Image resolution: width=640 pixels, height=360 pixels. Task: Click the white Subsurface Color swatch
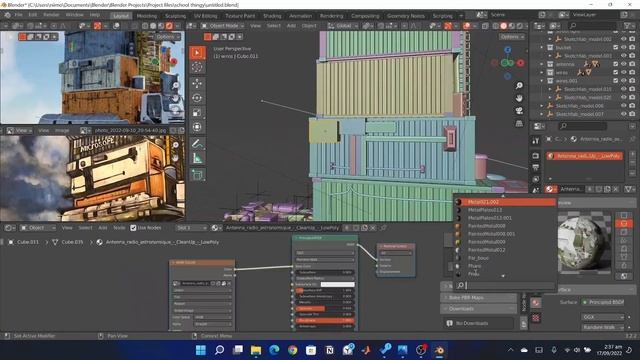[x=338, y=284]
